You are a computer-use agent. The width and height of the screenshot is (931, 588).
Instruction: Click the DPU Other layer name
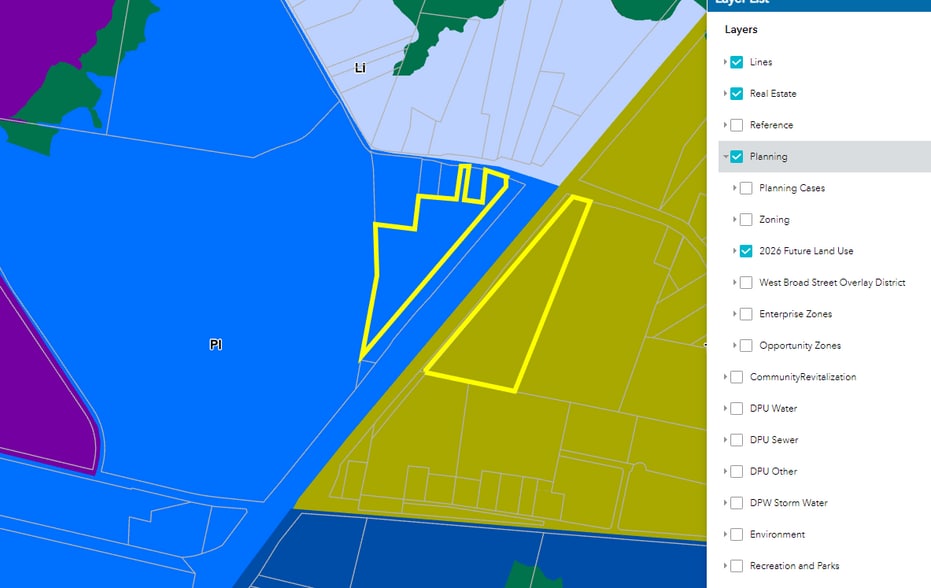coord(773,472)
